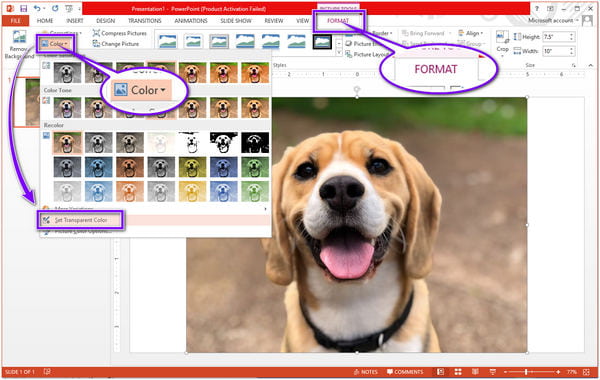This screenshot has height=380, width=600.
Task: Select Black and White 50% recolor thumbnail
Action: pyautogui.click(x=223, y=143)
